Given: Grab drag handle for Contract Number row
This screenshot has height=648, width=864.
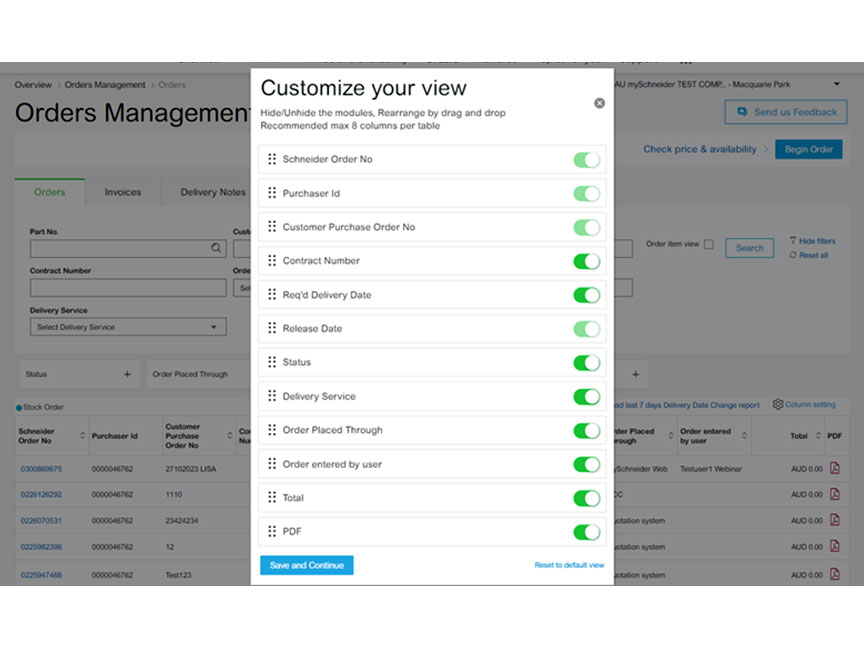Looking at the screenshot, I should tap(272, 261).
